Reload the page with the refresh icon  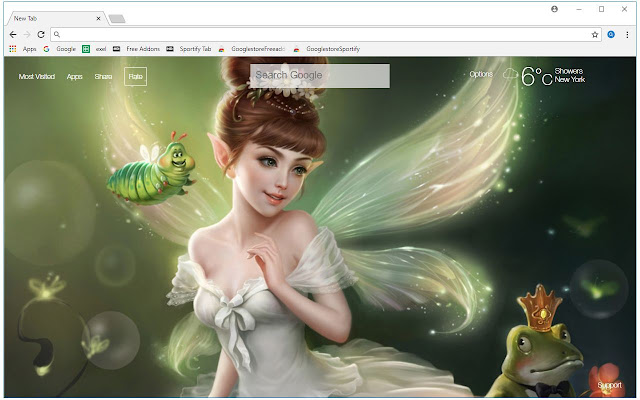pyautogui.click(x=41, y=35)
